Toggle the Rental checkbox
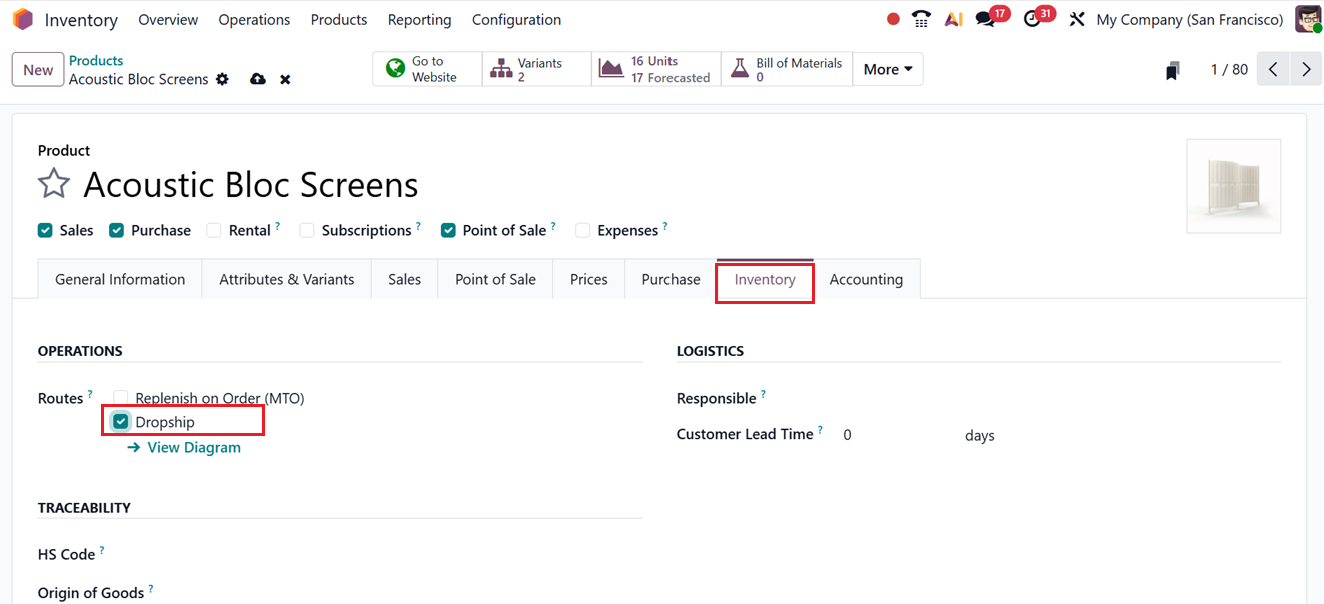1324x604 pixels. pyautogui.click(x=214, y=230)
